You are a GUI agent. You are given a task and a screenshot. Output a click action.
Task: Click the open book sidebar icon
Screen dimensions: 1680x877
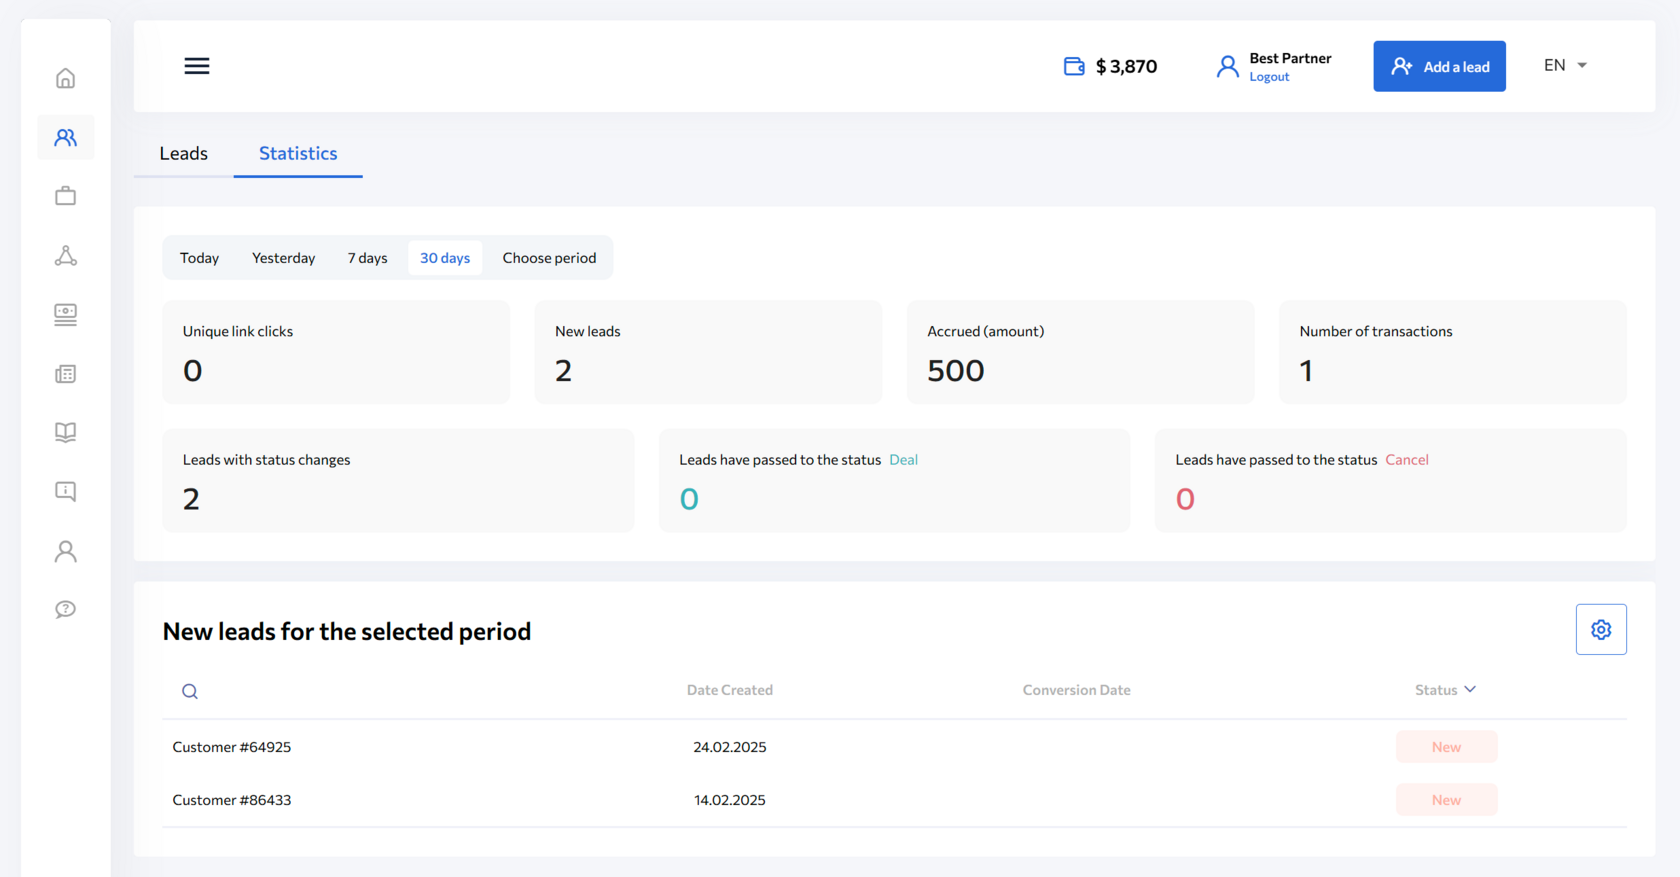(x=65, y=432)
